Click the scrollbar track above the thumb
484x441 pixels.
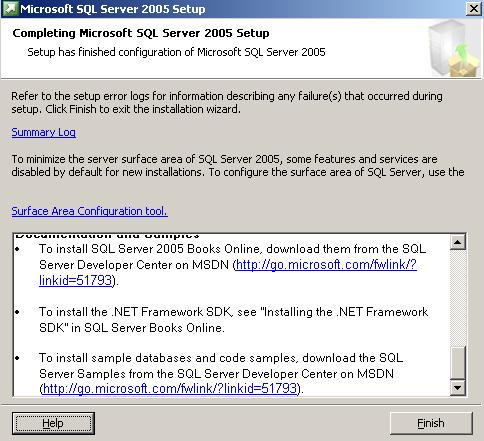pos(458,298)
